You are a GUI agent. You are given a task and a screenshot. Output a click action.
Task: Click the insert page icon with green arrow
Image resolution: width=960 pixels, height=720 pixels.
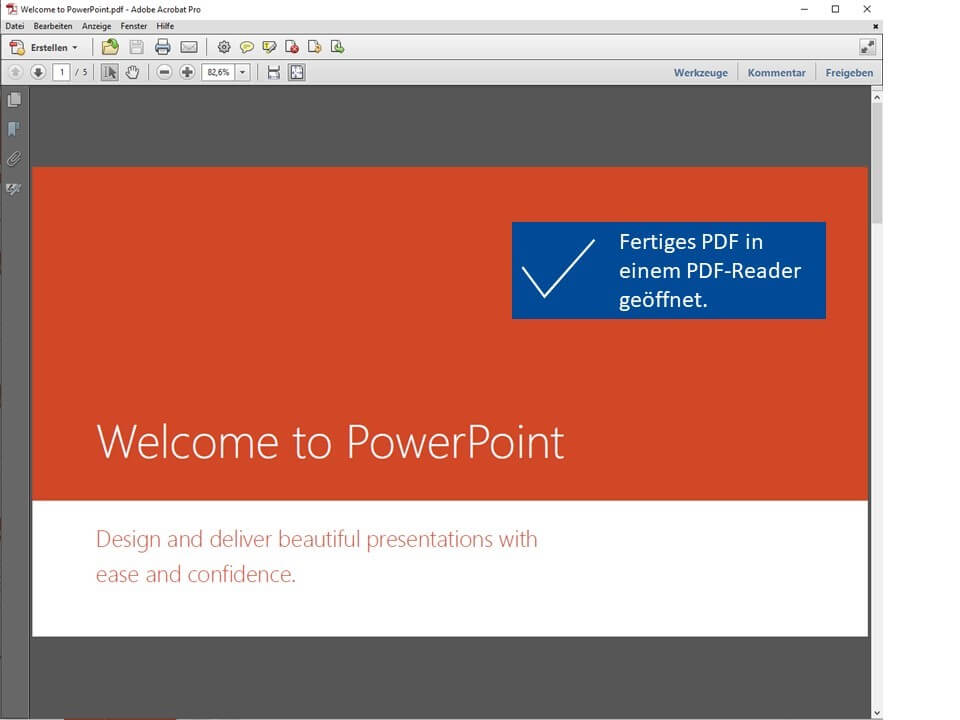pos(337,47)
